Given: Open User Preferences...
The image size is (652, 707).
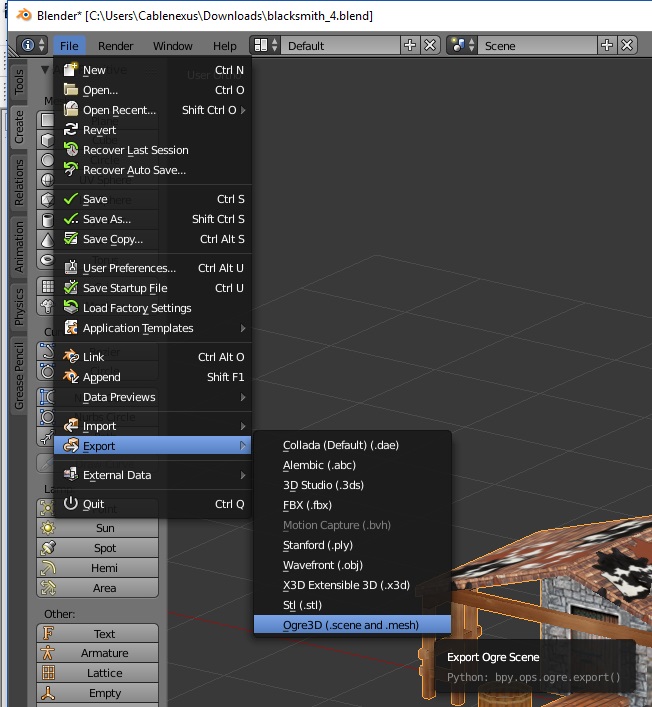Looking at the screenshot, I should [153, 268].
